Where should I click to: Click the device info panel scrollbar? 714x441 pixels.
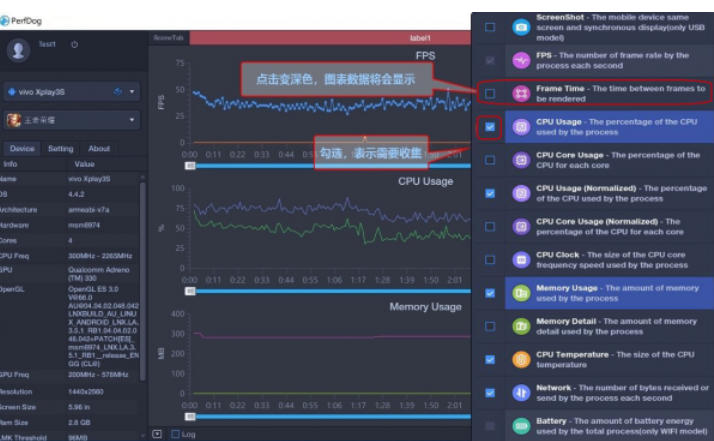tap(143, 281)
